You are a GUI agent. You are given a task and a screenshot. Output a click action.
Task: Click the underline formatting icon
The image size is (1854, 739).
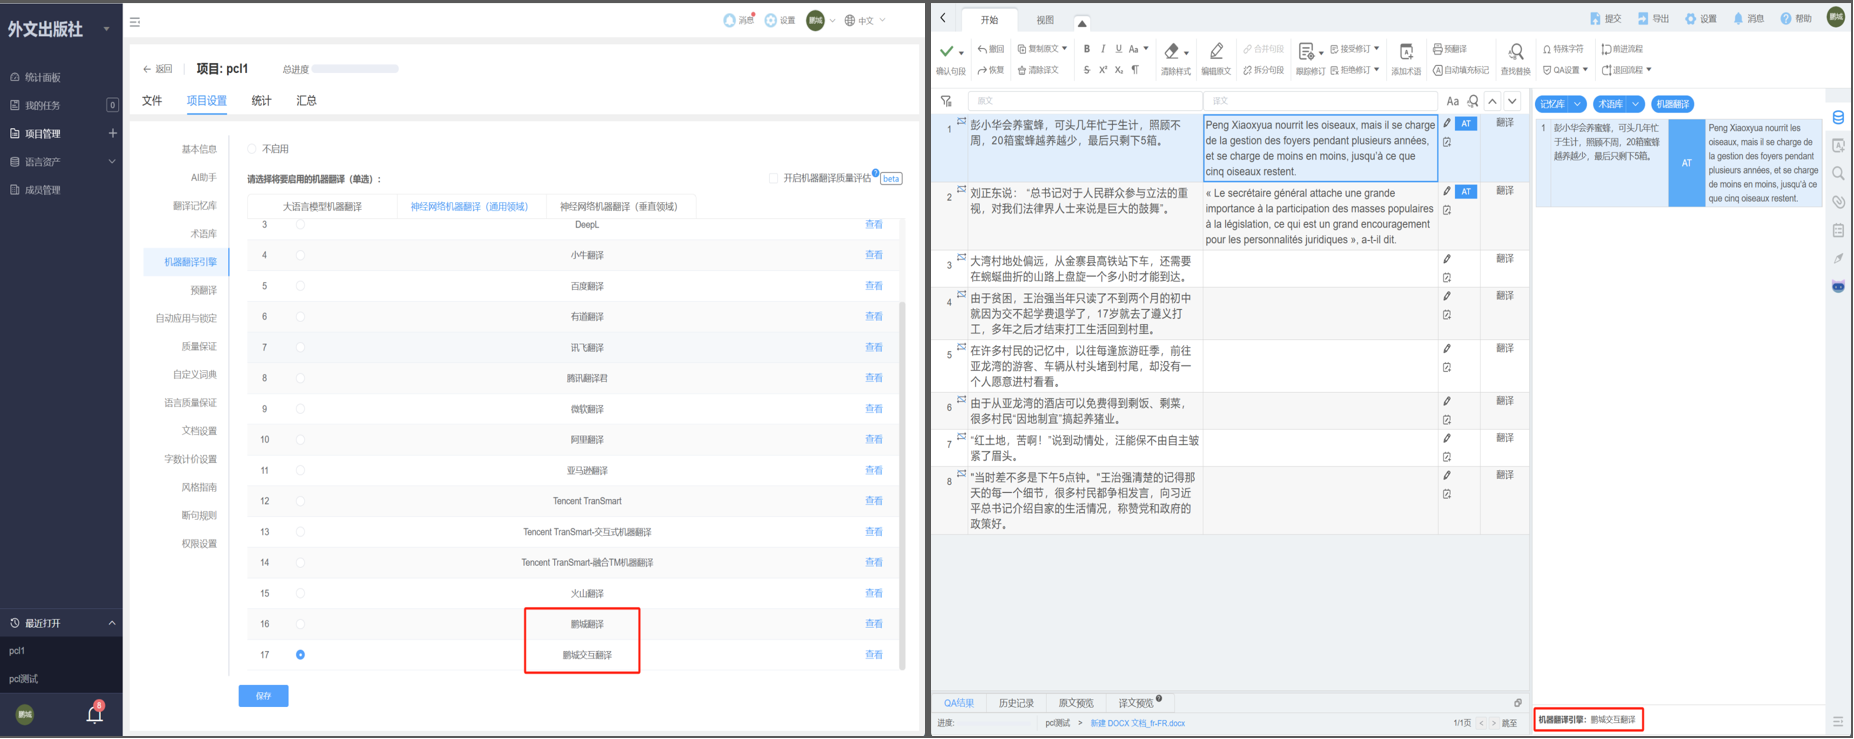(1118, 49)
